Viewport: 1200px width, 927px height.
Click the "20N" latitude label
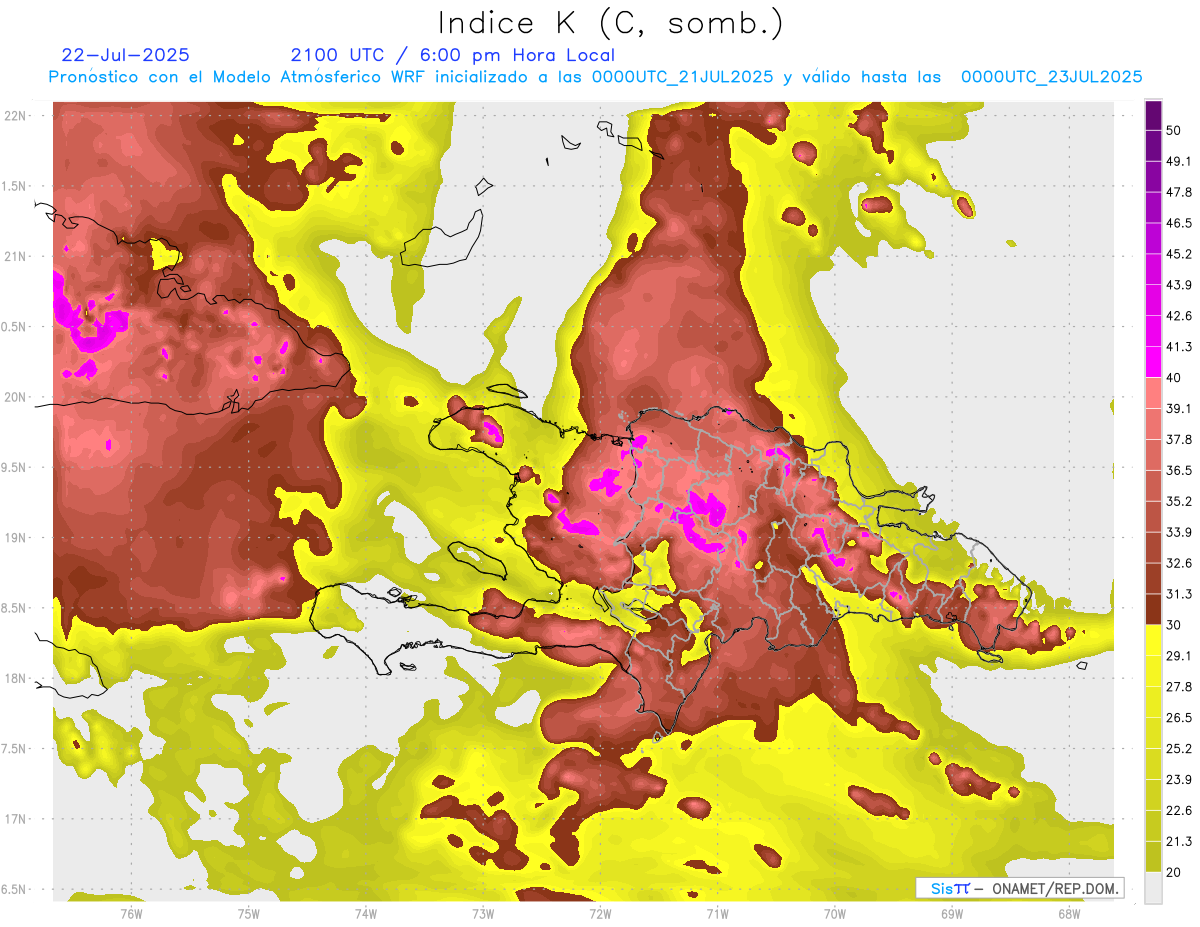[x=15, y=397]
